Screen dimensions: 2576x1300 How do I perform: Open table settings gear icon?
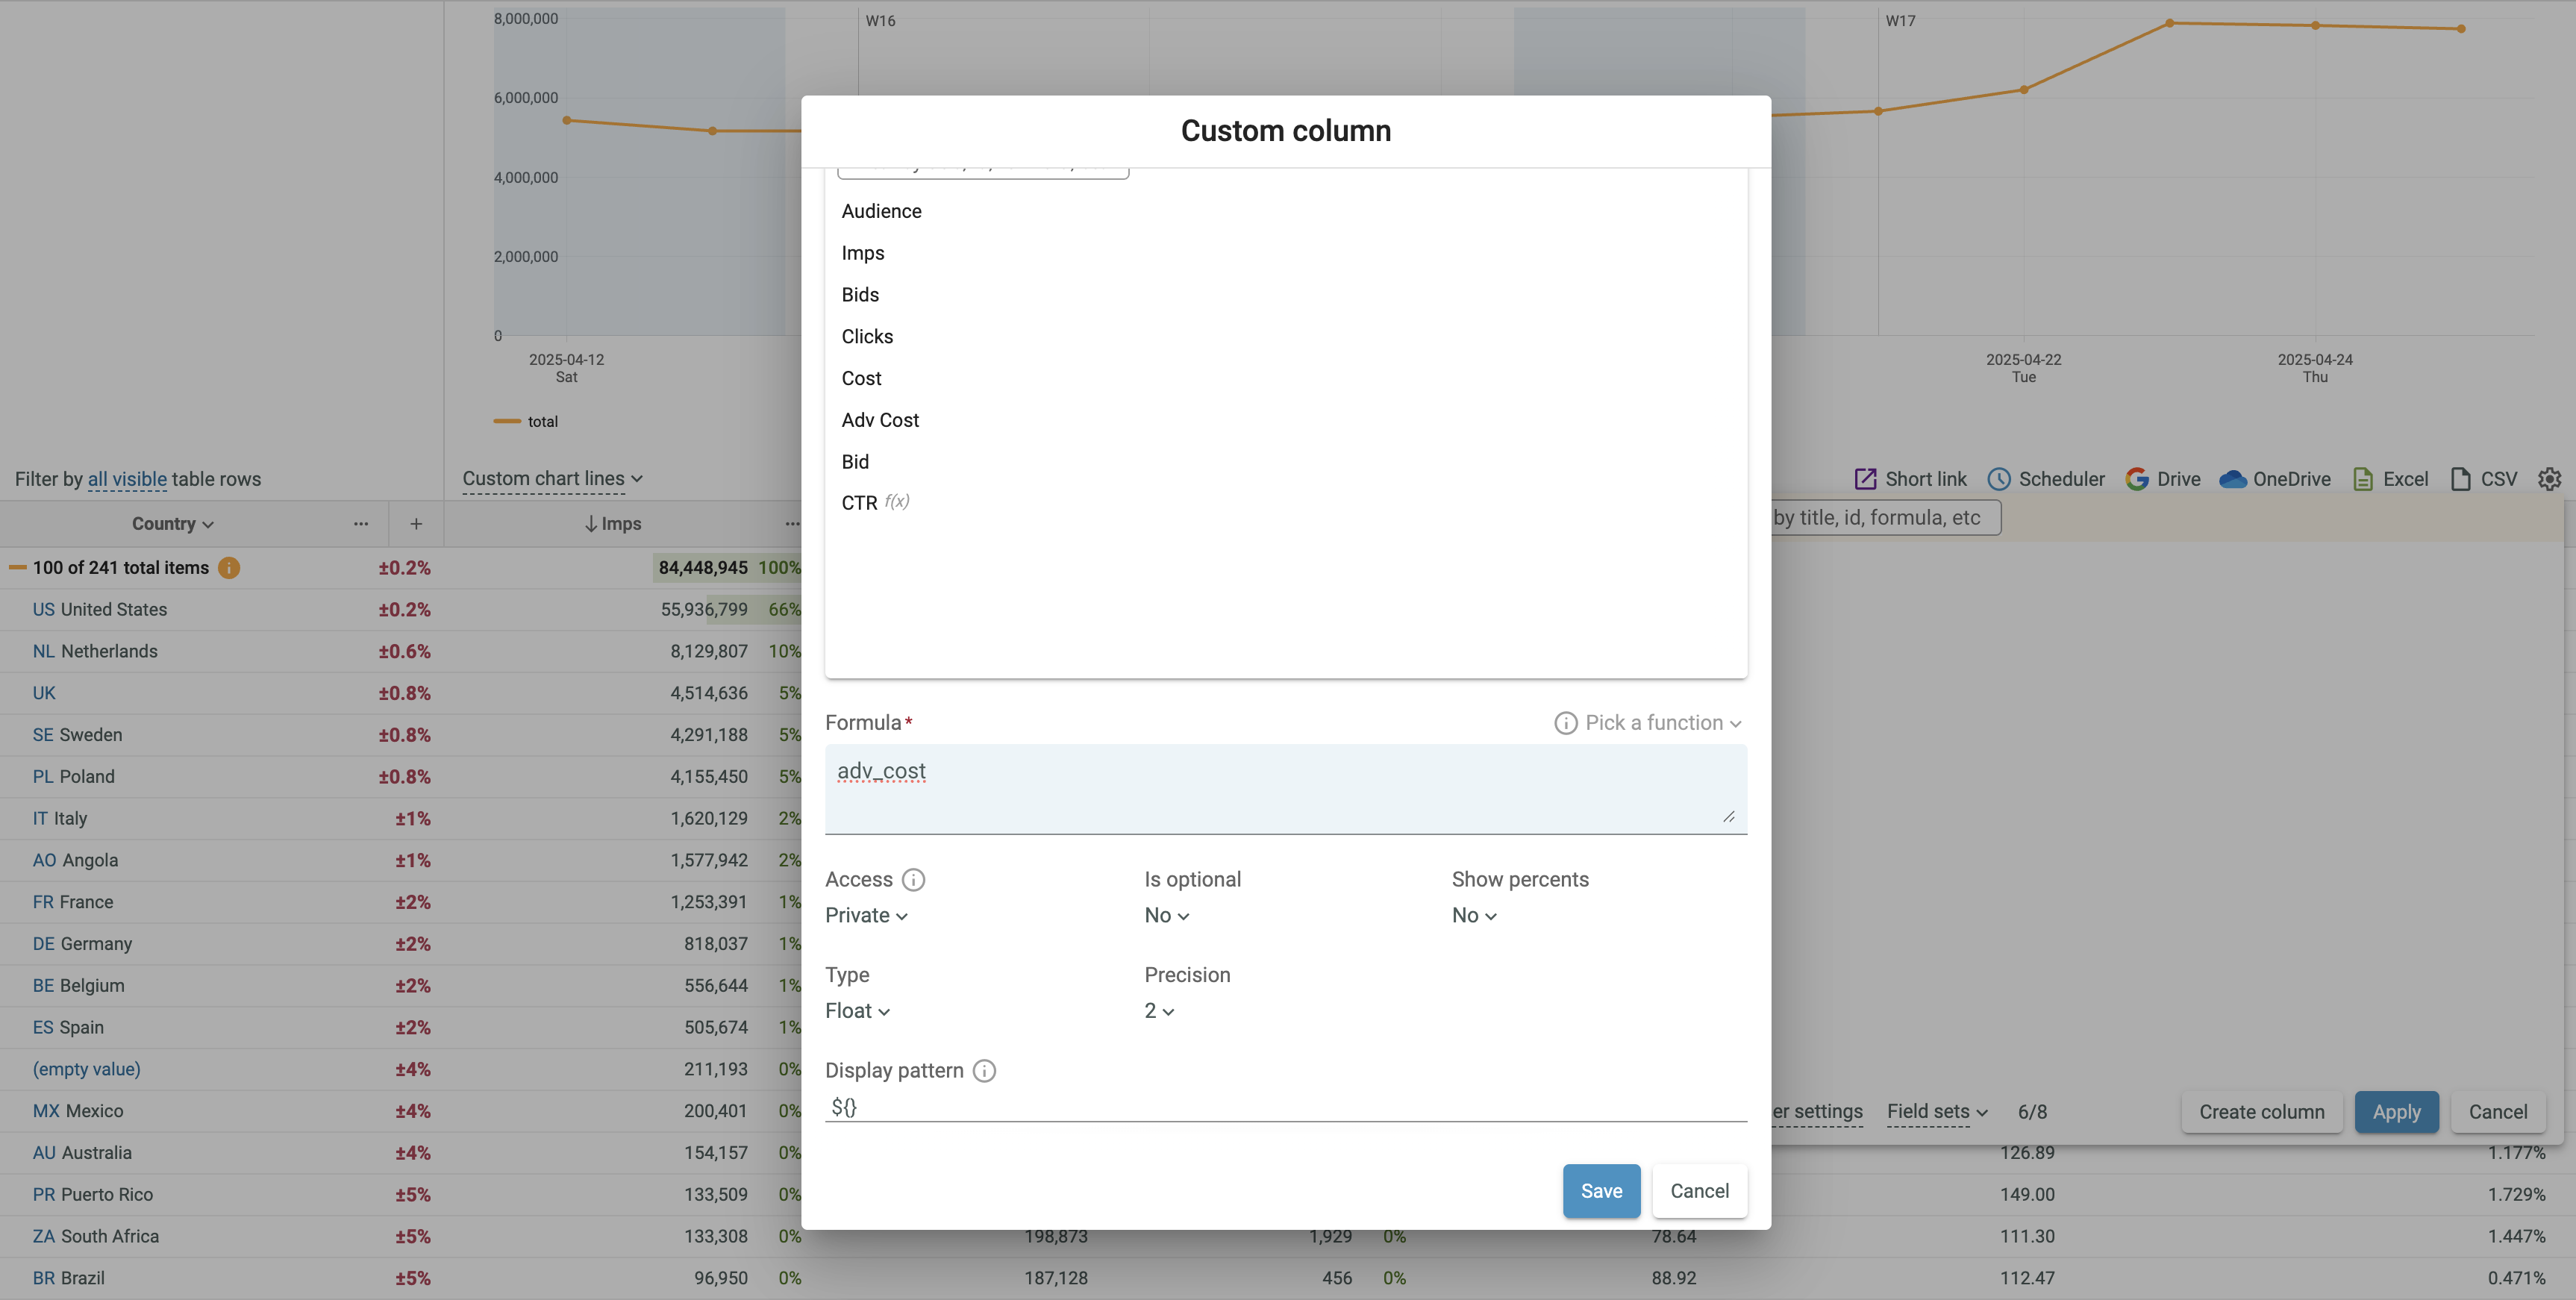2549,479
